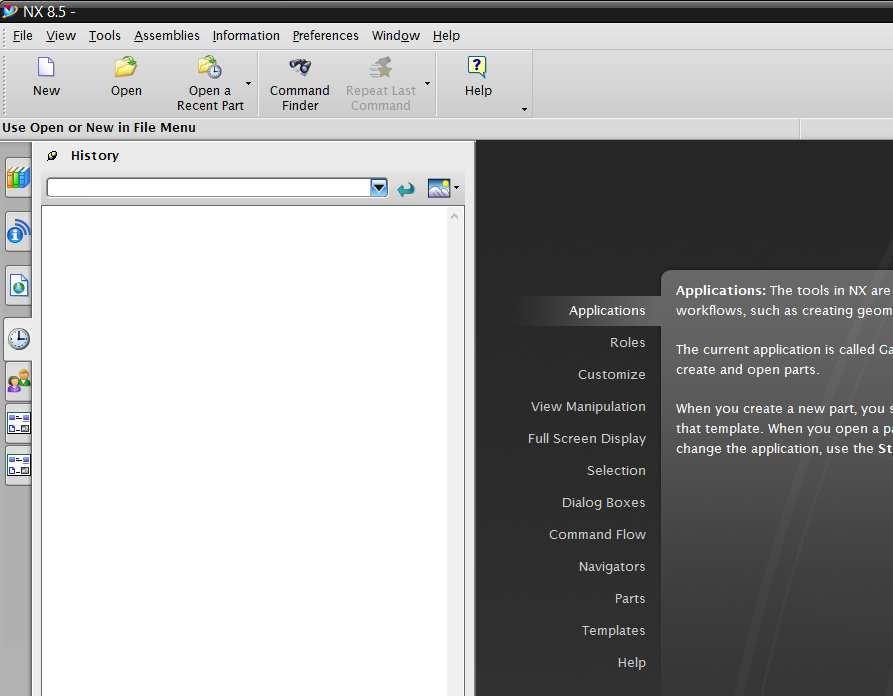The width and height of the screenshot is (893, 696).
Task: Select the Dialog Boxes topic
Action: pyautogui.click(x=604, y=502)
